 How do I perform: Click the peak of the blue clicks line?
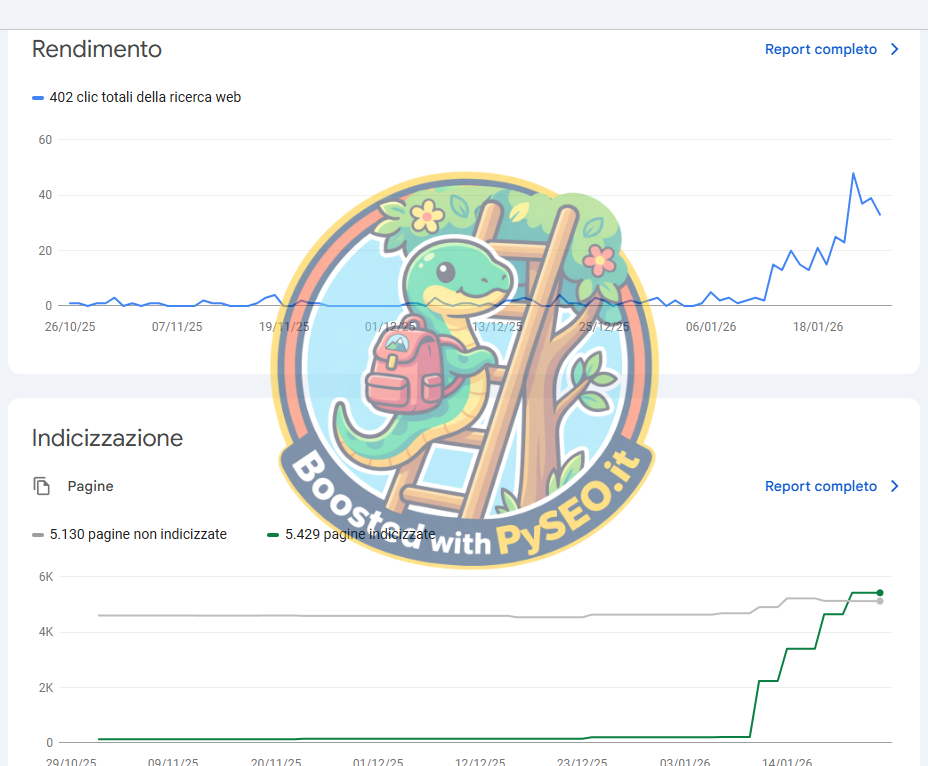tap(853, 173)
